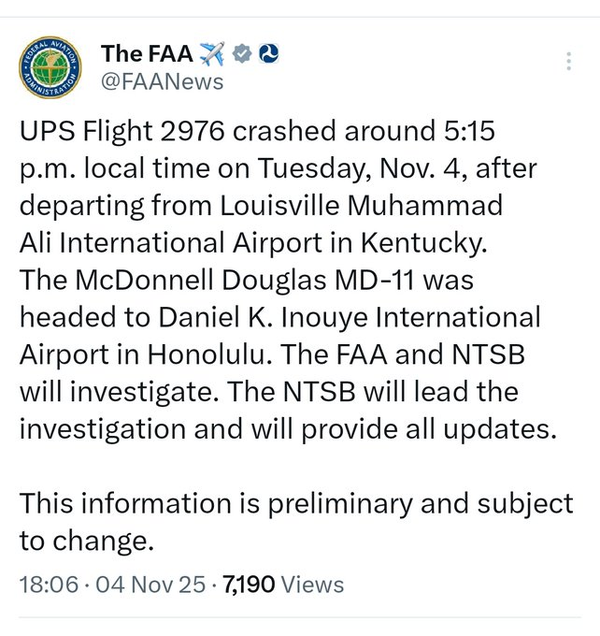
Task: Click the Views label in the footer
Action: [x=312, y=585]
